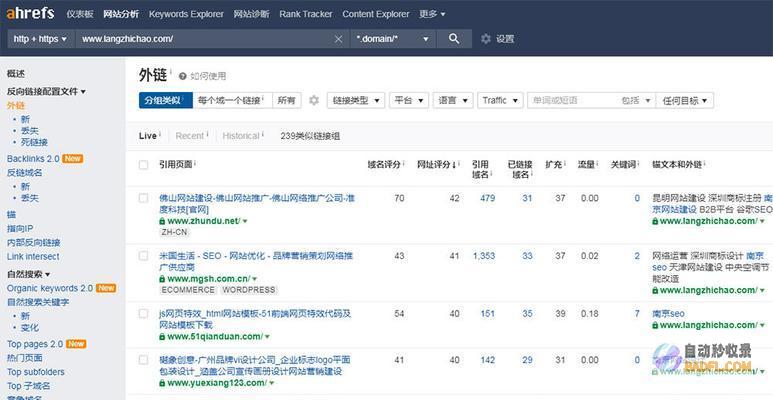The width and height of the screenshot is (773, 400).
Task: Click lock icon before www.yuexiang123.com
Action: (x=162, y=383)
